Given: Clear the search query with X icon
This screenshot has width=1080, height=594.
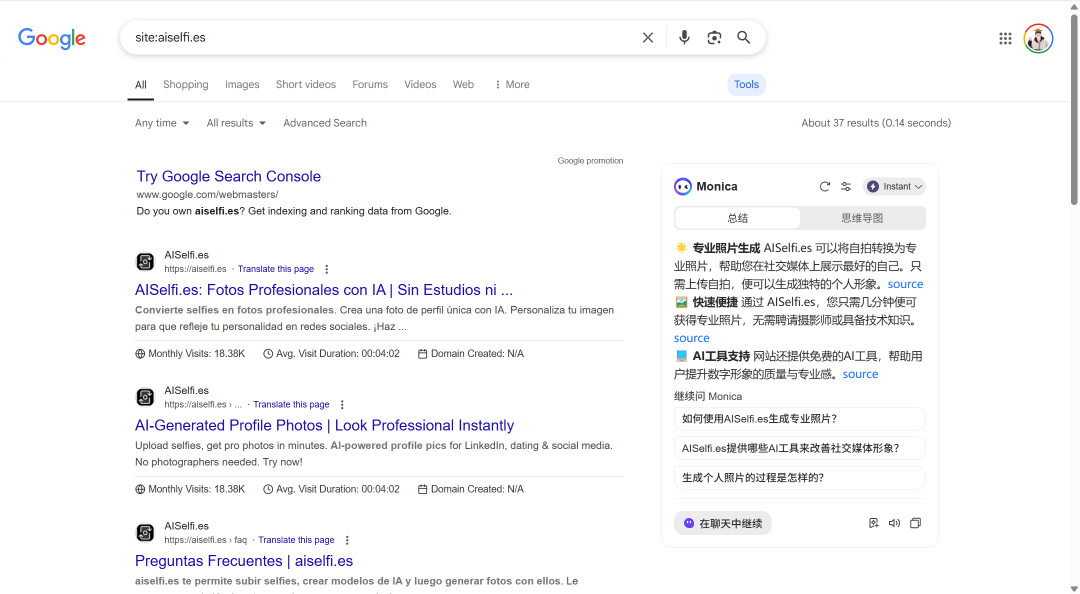Looking at the screenshot, I should click(647, 37).
